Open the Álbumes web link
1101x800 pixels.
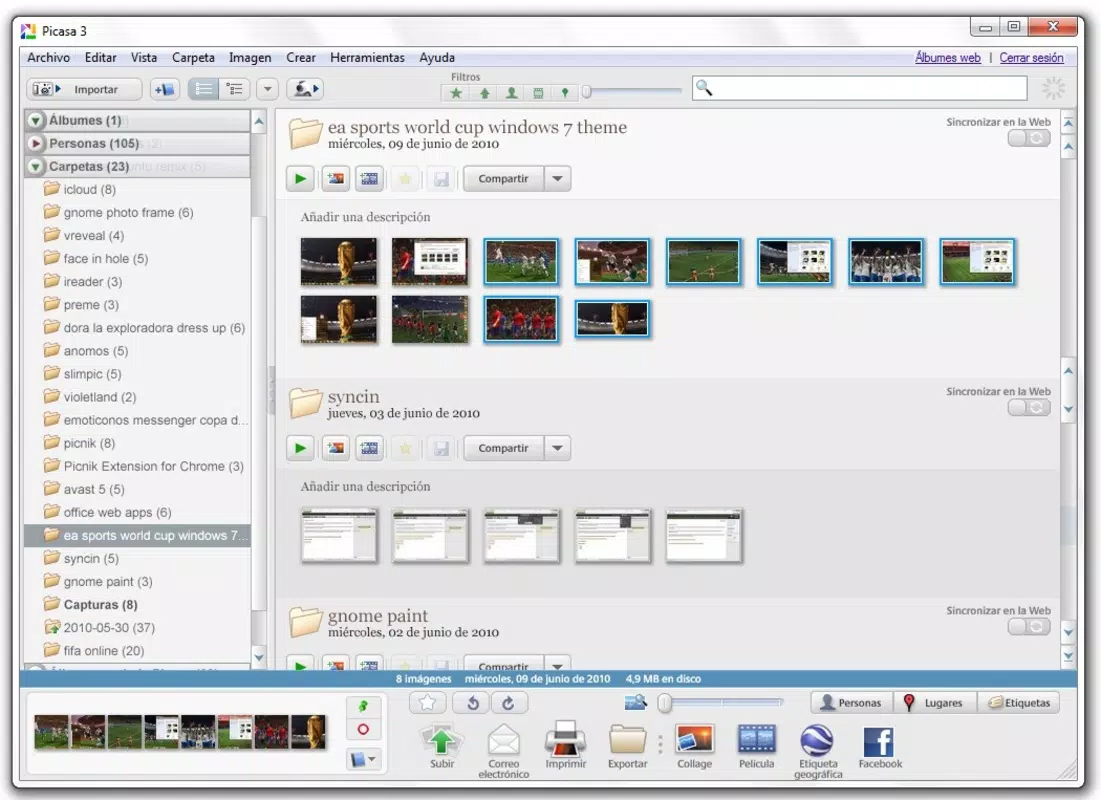click(948, 58)
